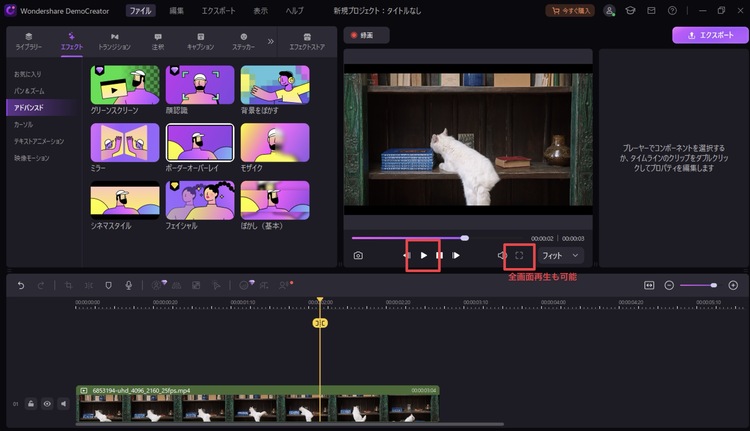Click the avatar tool with red dot
Image resolution: width=750 pixels, height=431 pixels.
(x=285, y=285)
